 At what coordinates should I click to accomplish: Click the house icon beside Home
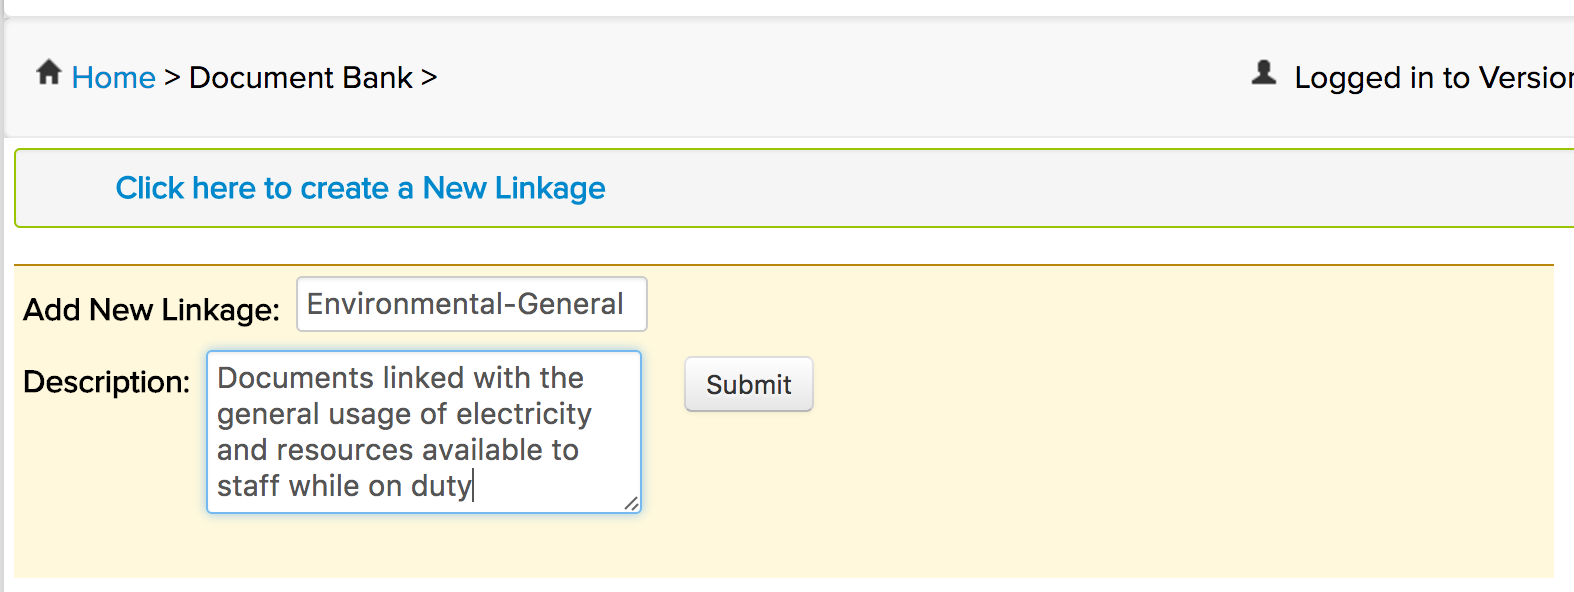(x=49, y=72)
